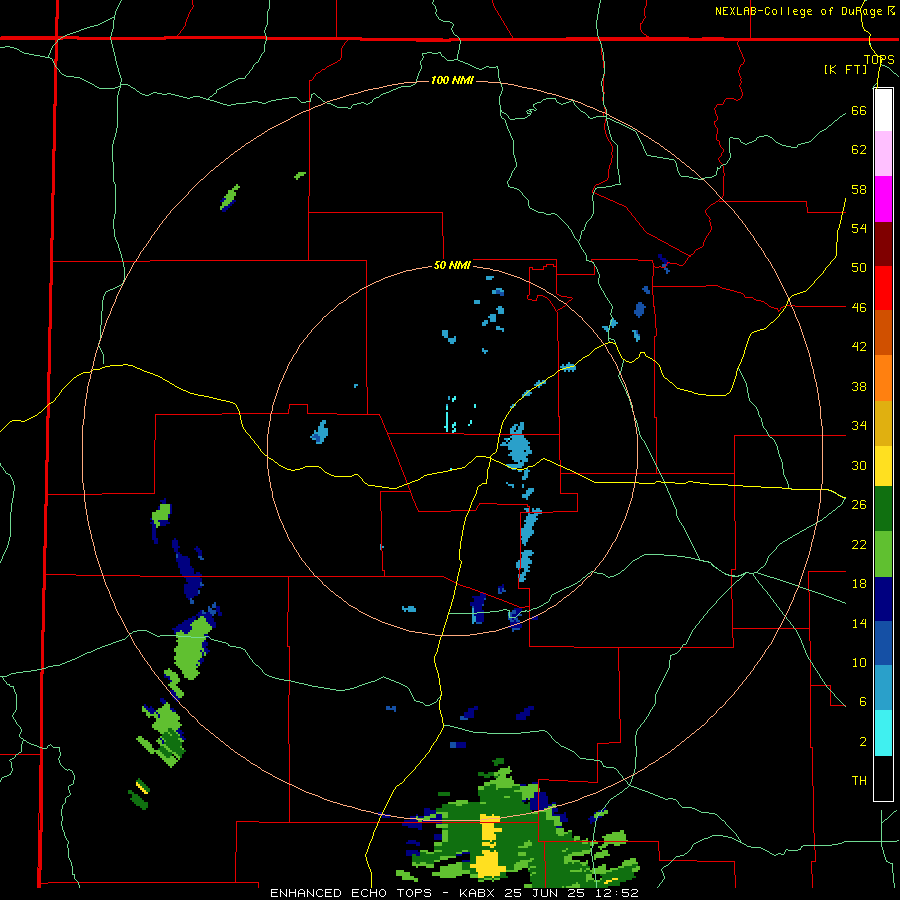
Task: Click the '50 NMI' range ring label
Action: click(x=452, y=265)
